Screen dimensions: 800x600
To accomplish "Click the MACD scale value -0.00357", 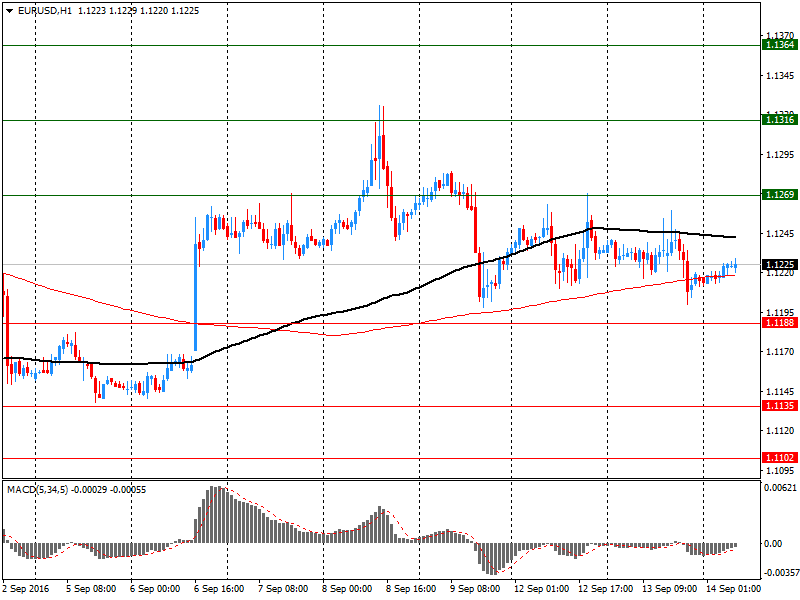I will coord(780,573).
